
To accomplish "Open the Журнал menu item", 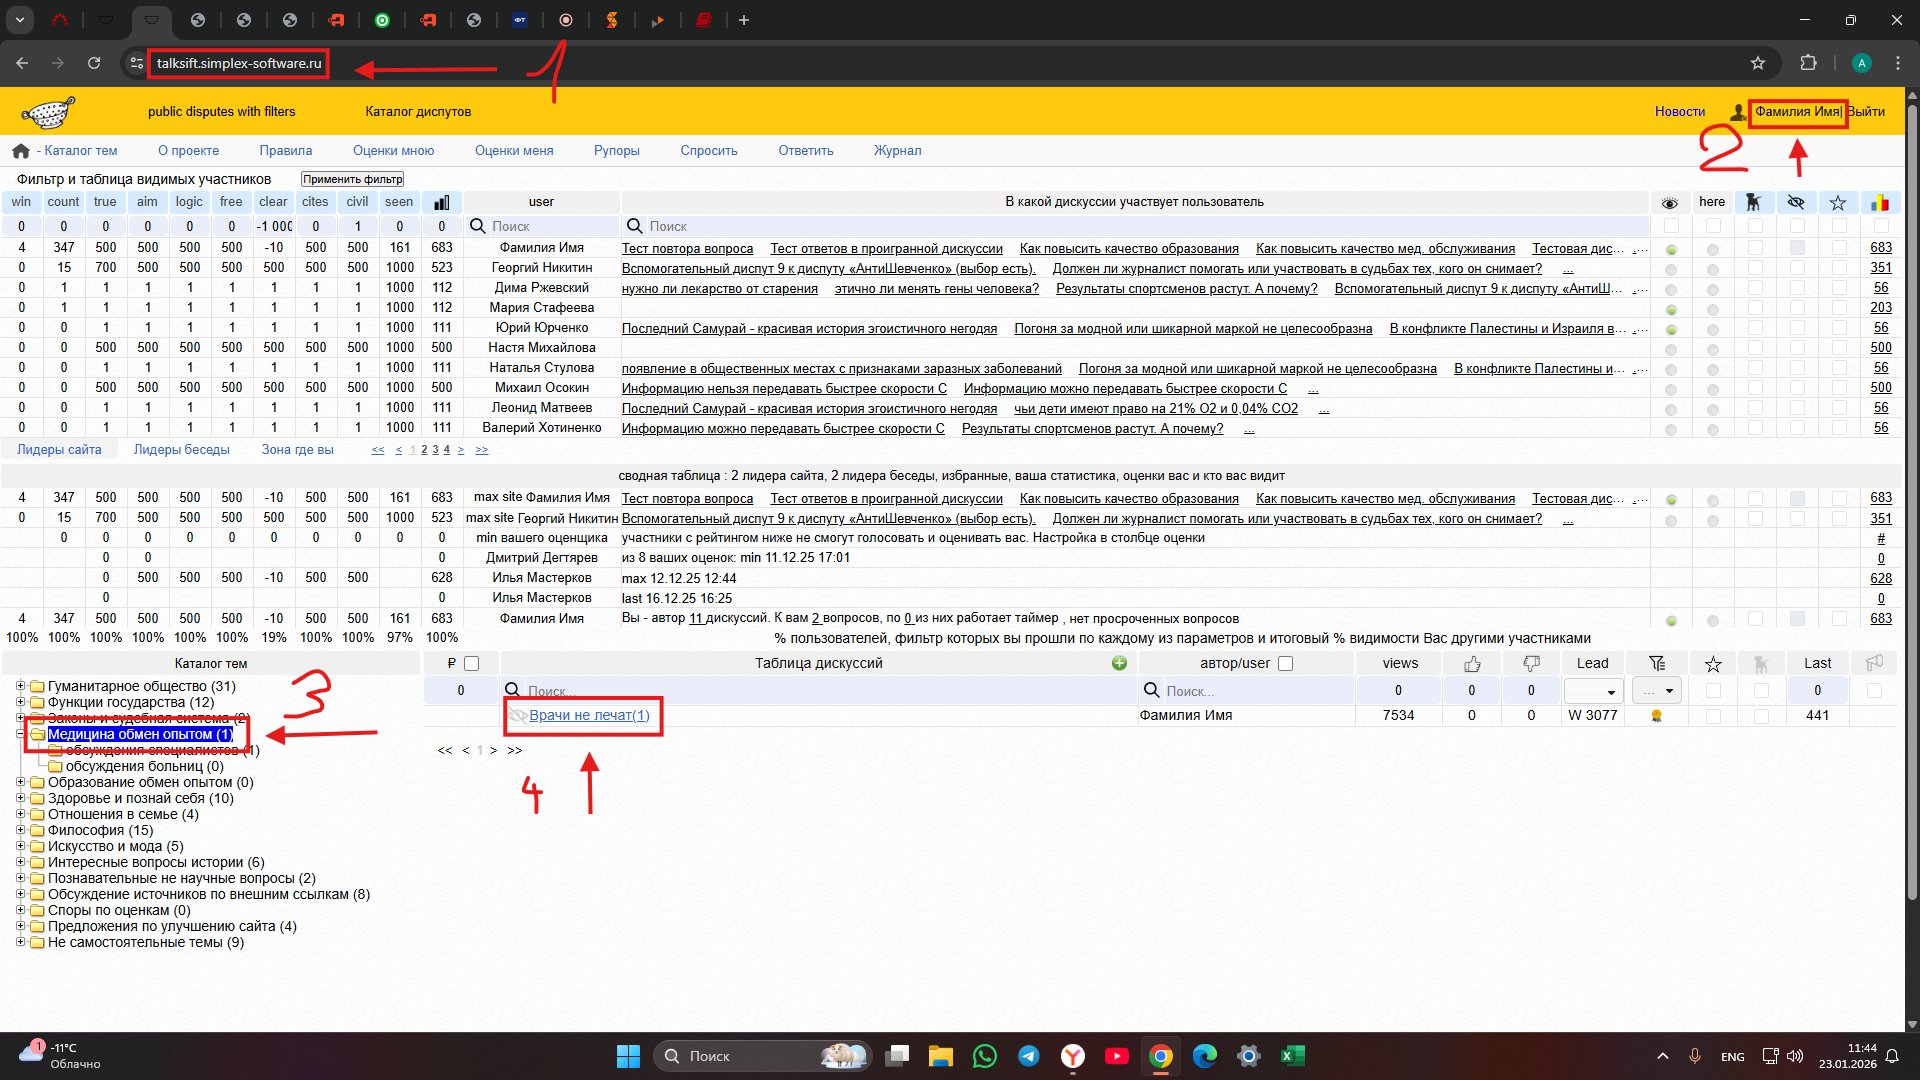I will click(897, 151).
